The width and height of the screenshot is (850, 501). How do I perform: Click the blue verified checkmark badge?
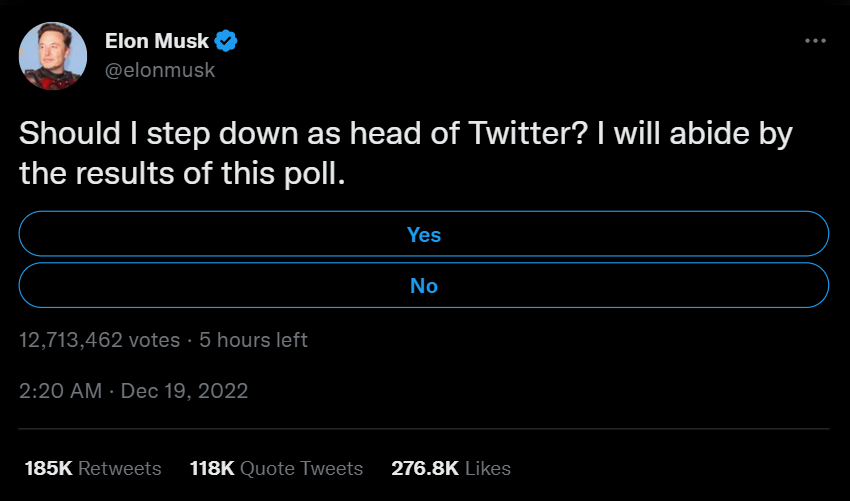tap(227, 41)
